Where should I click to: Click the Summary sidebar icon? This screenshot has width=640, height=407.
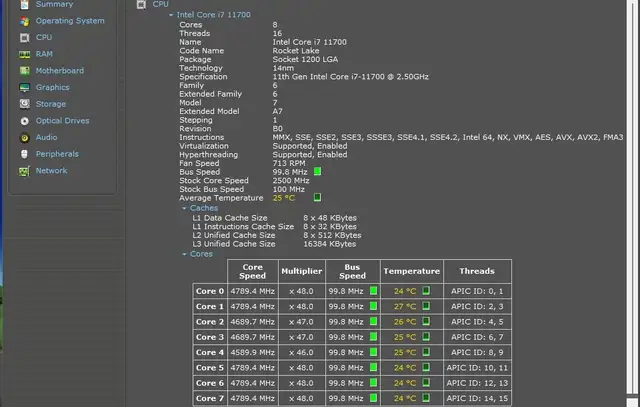[x=24, y=4]
